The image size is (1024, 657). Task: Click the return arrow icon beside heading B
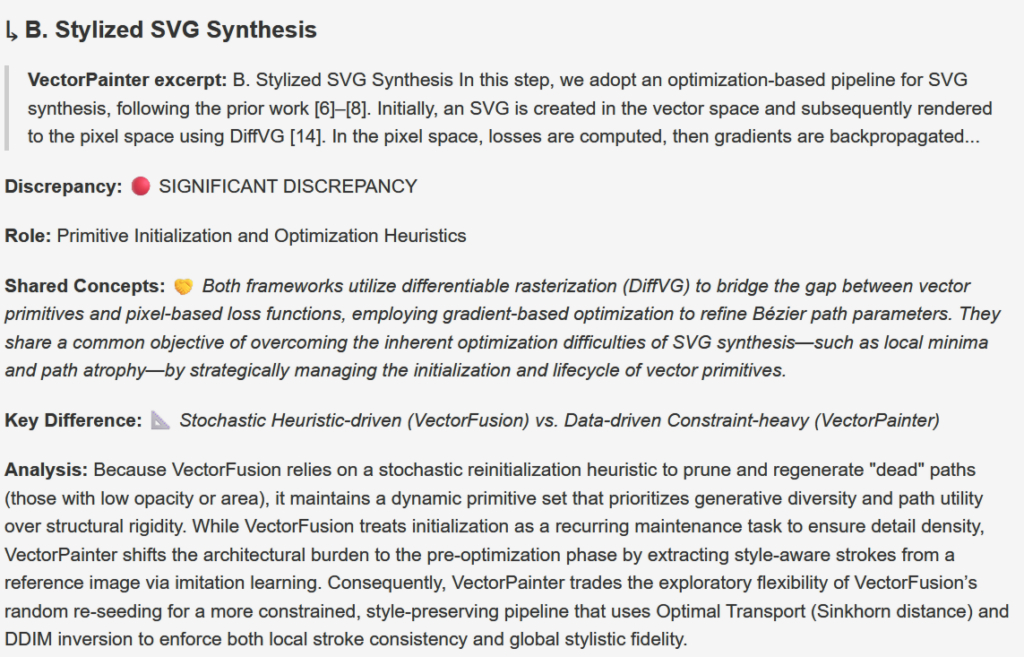click(11, 31)
